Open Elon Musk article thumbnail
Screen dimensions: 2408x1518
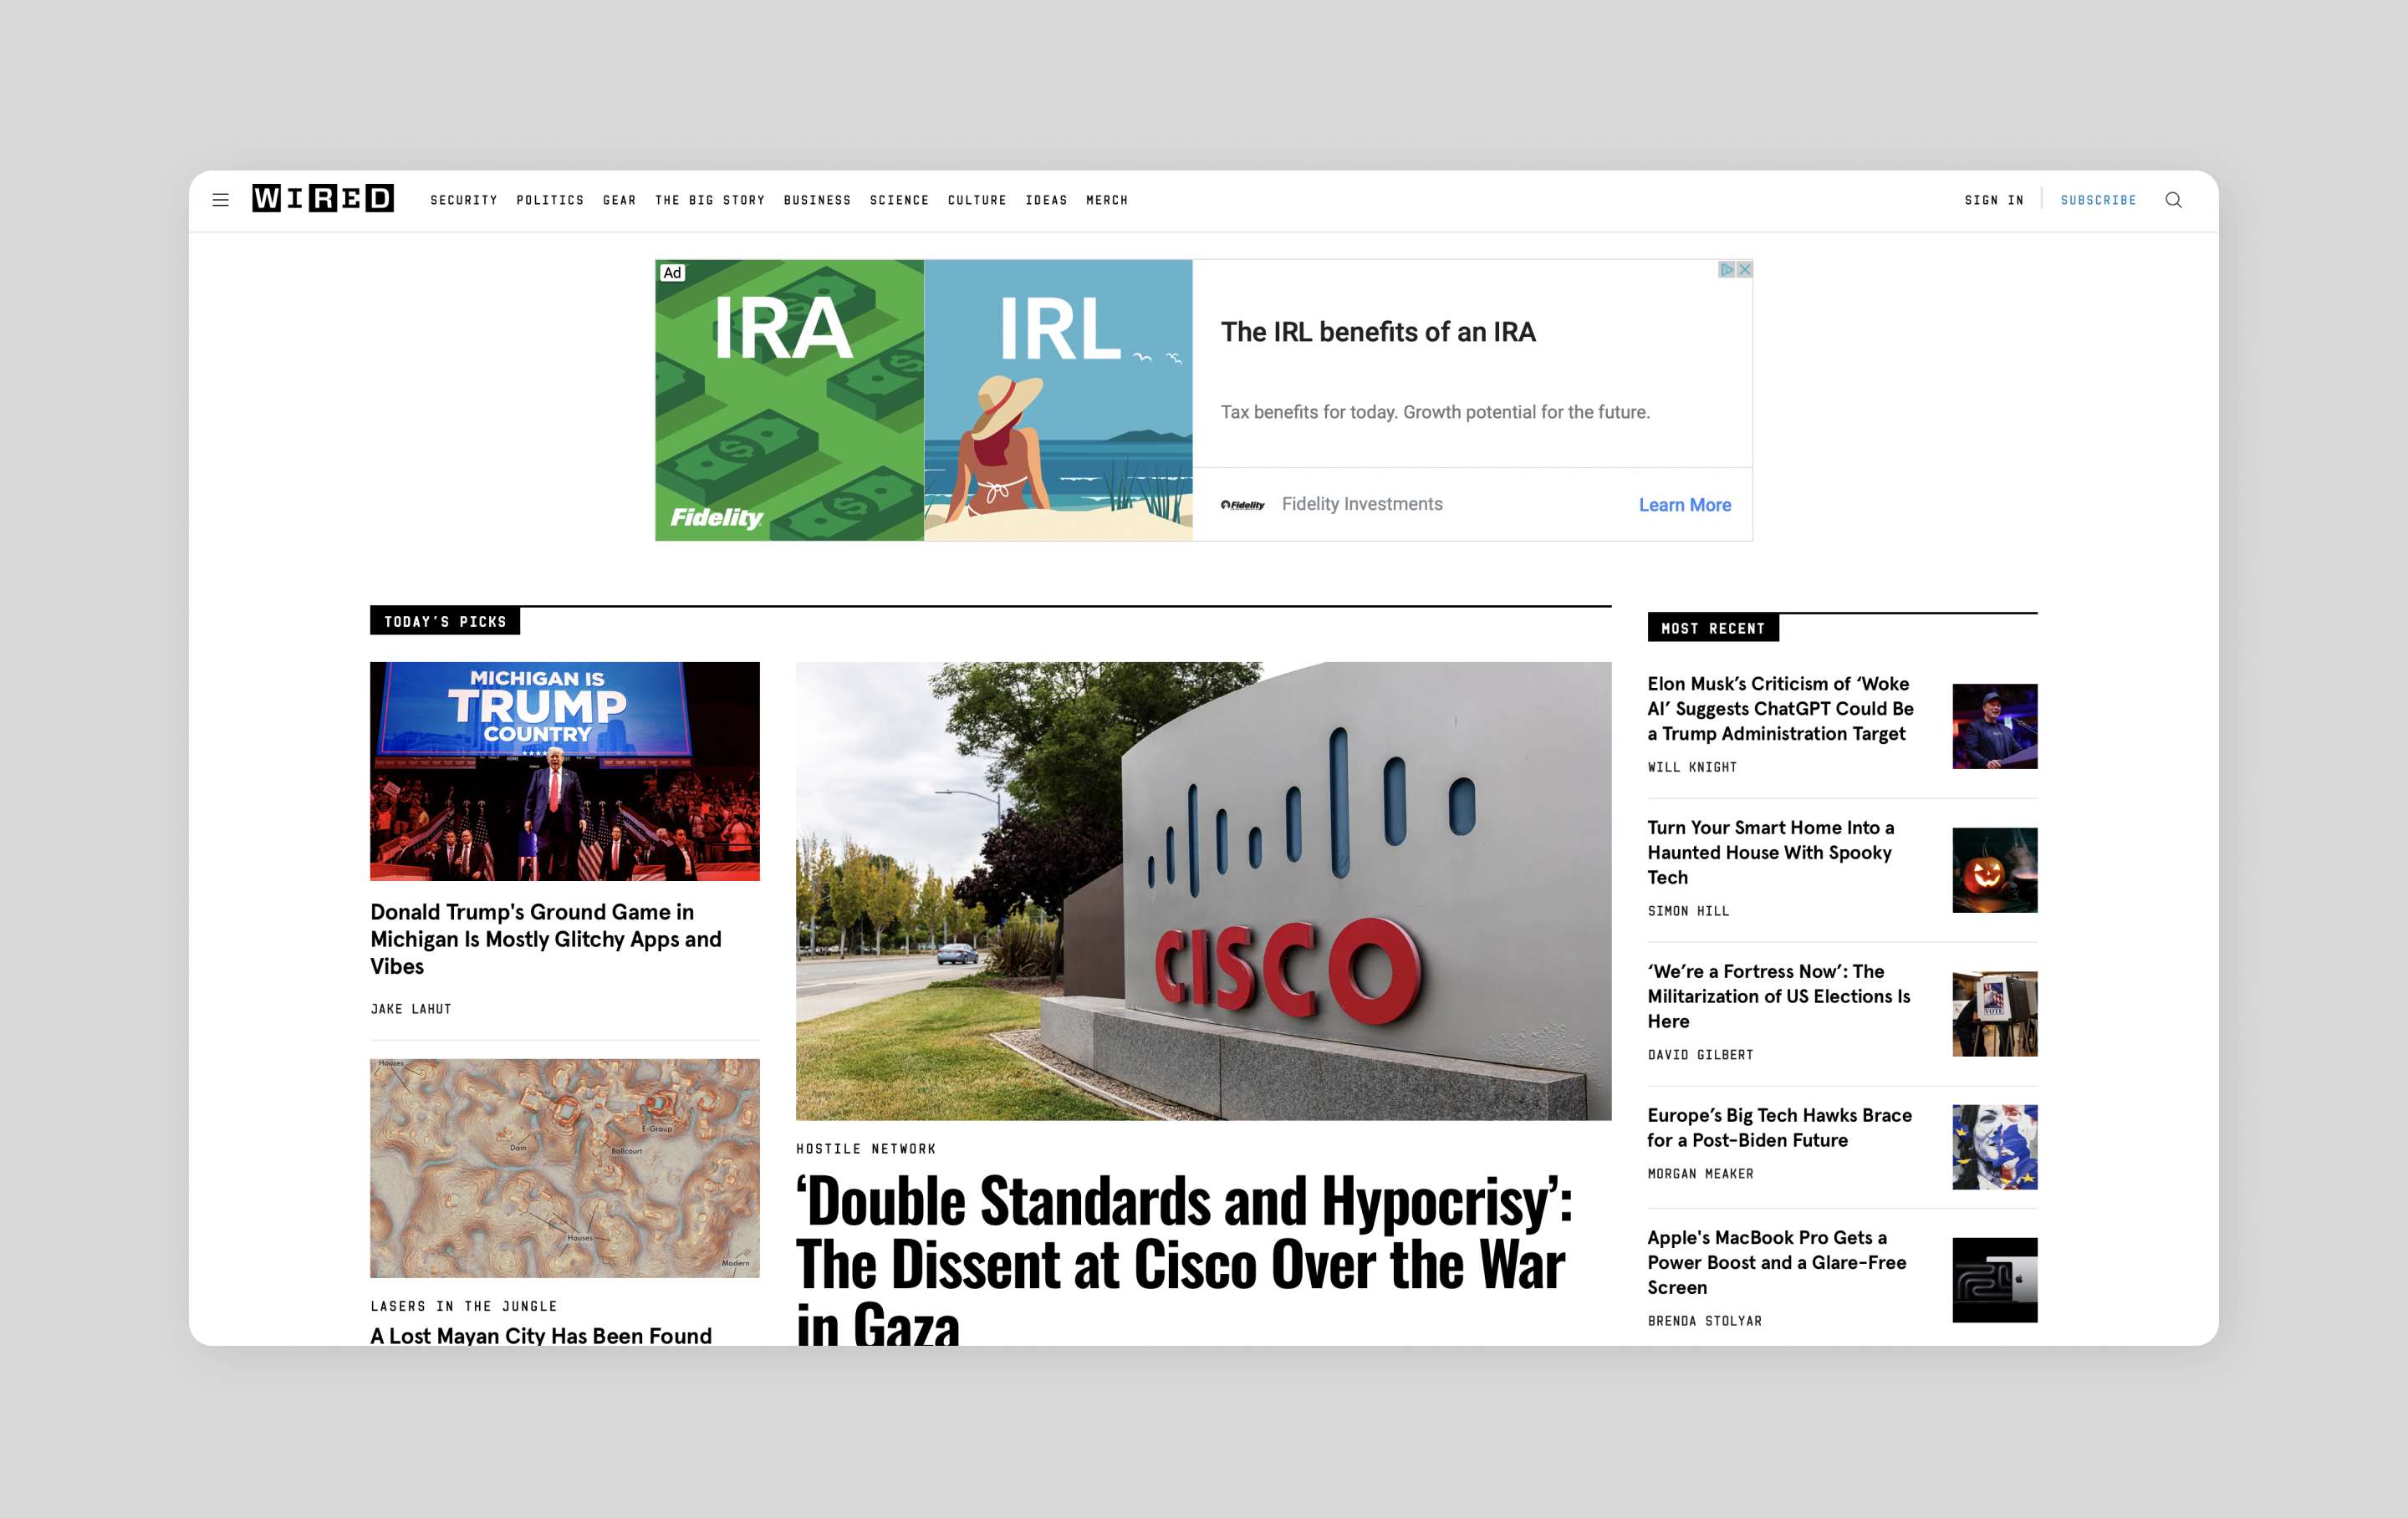tap(1994, 726)
